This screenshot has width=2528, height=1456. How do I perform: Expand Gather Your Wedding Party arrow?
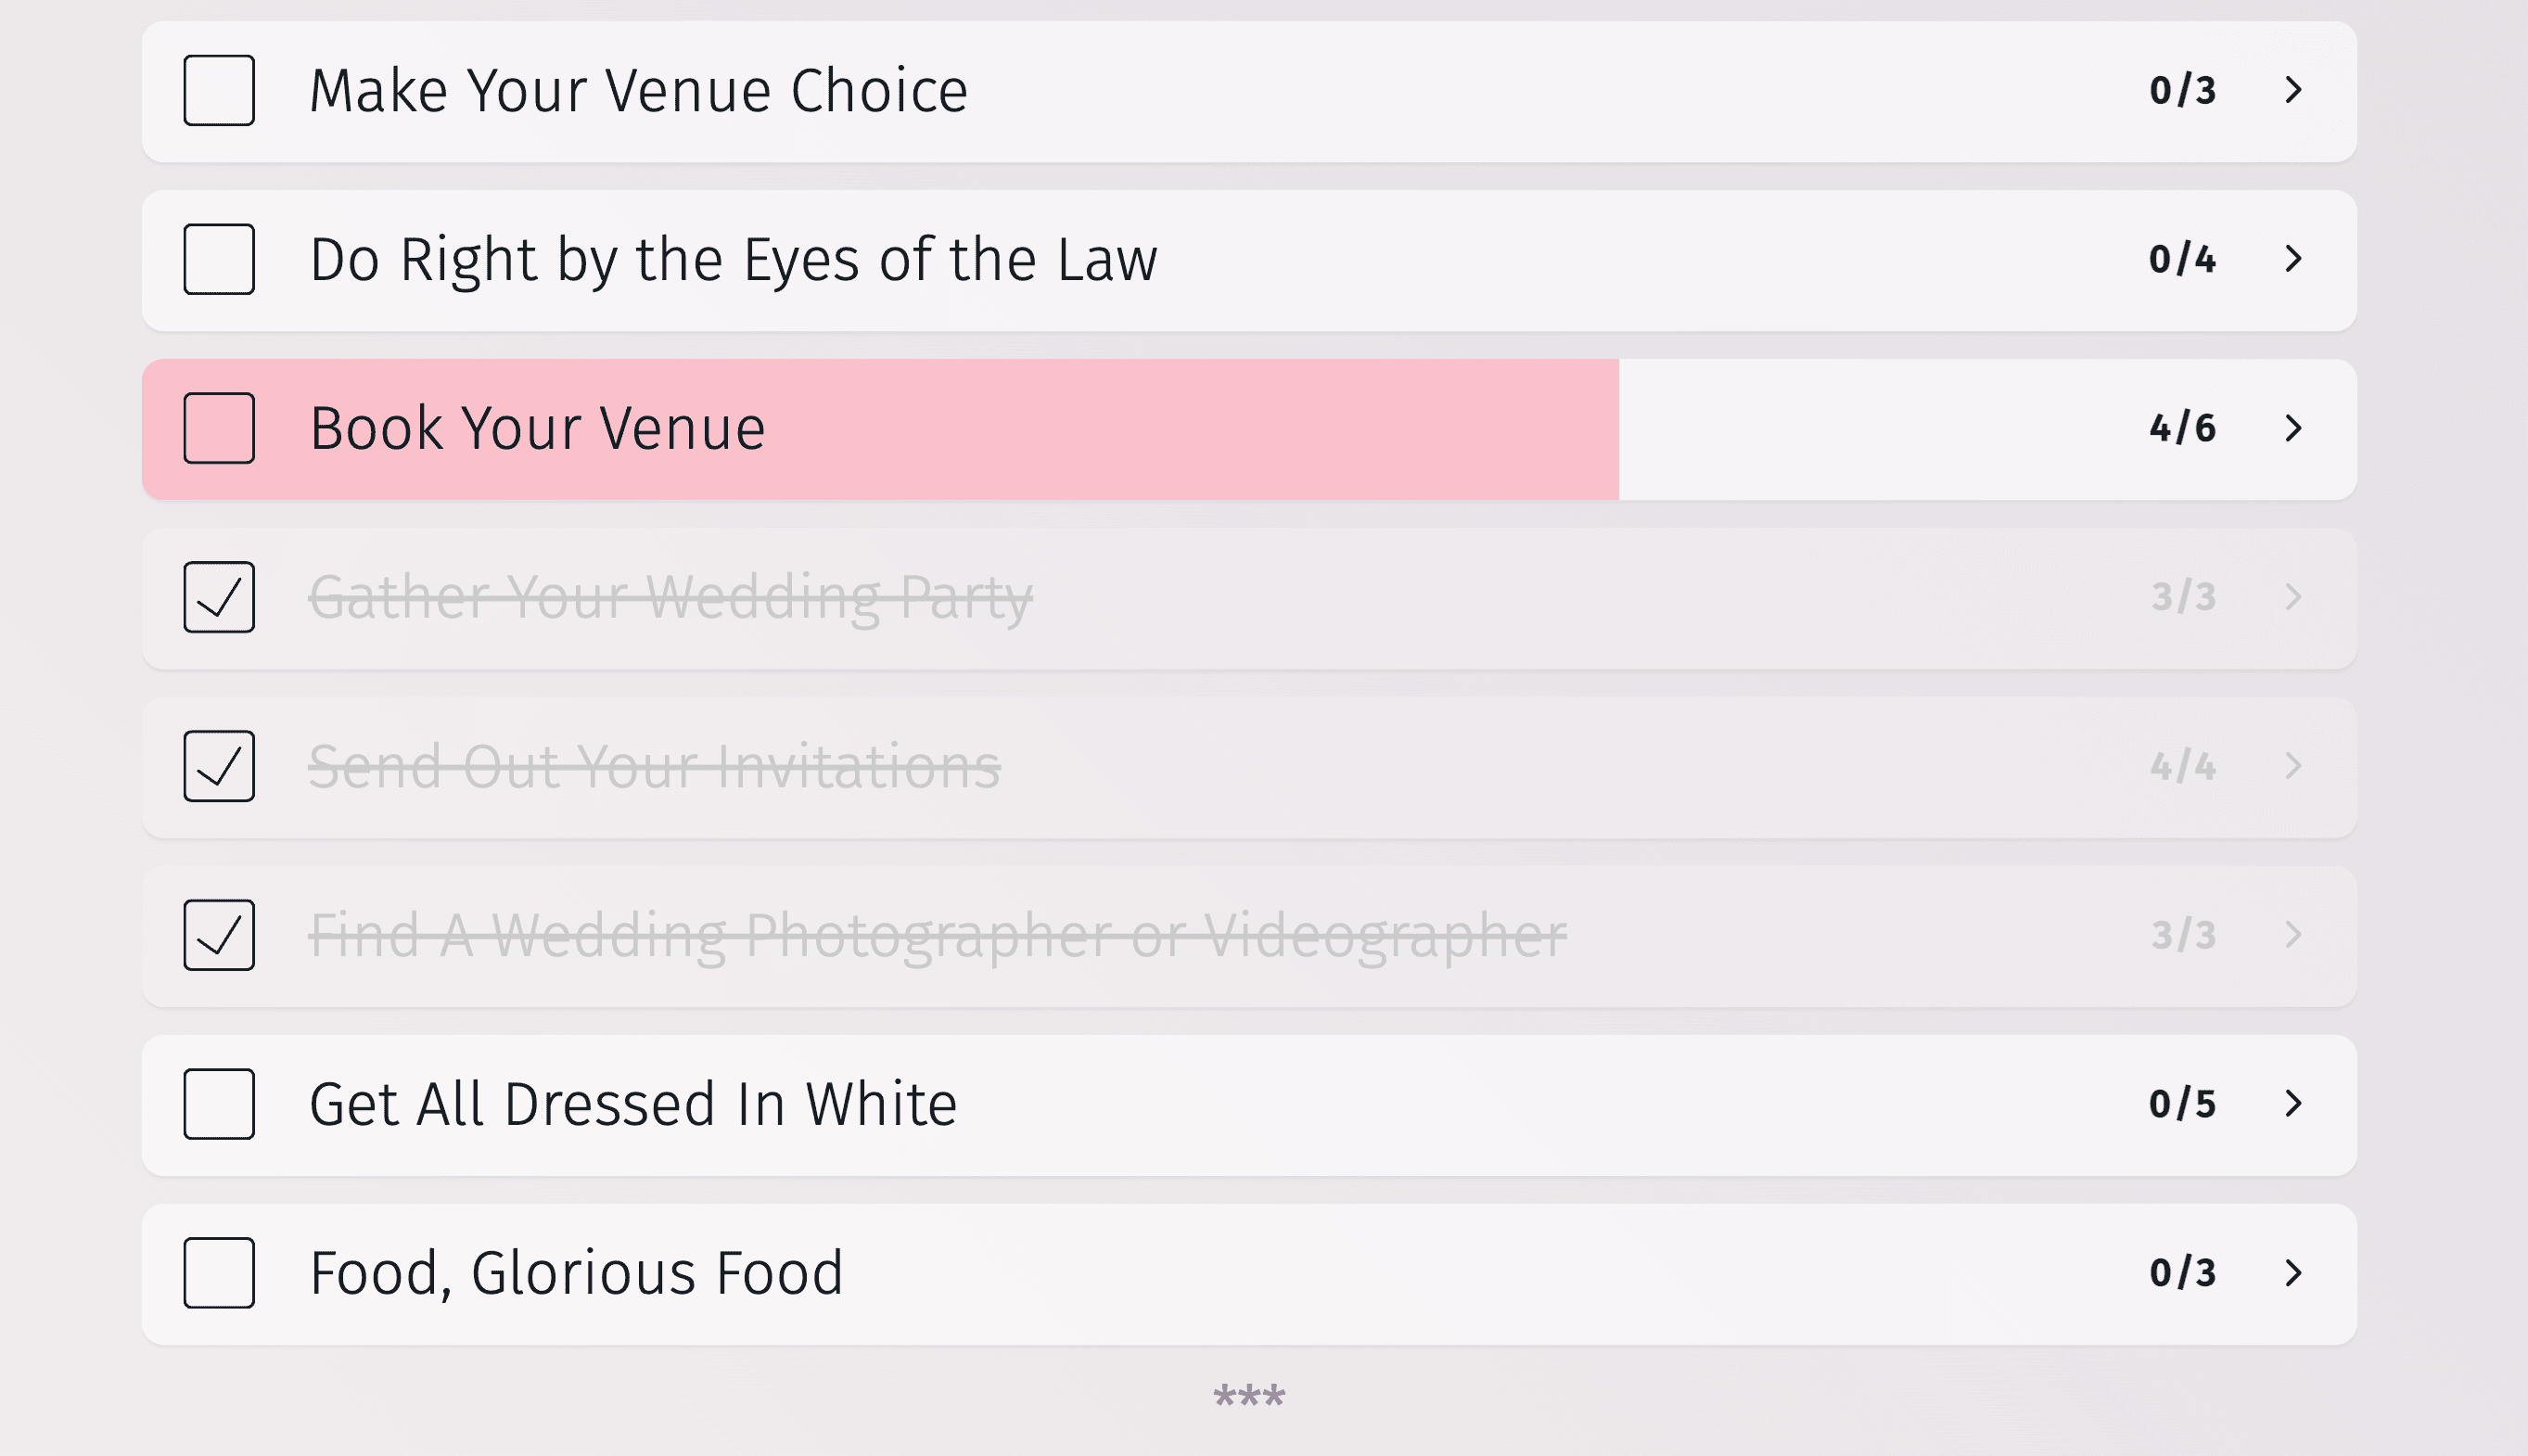[x=2294, y=597]
